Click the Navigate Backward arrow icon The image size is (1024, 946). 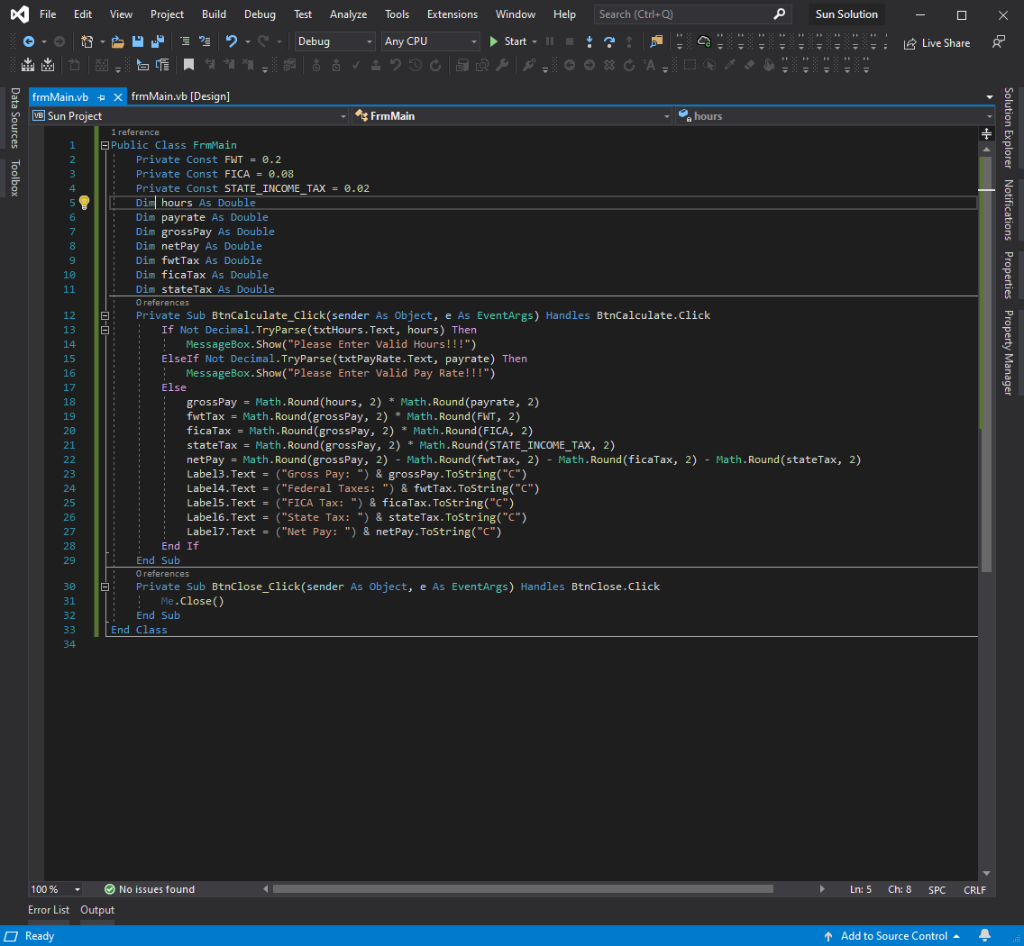coord(27,41)
